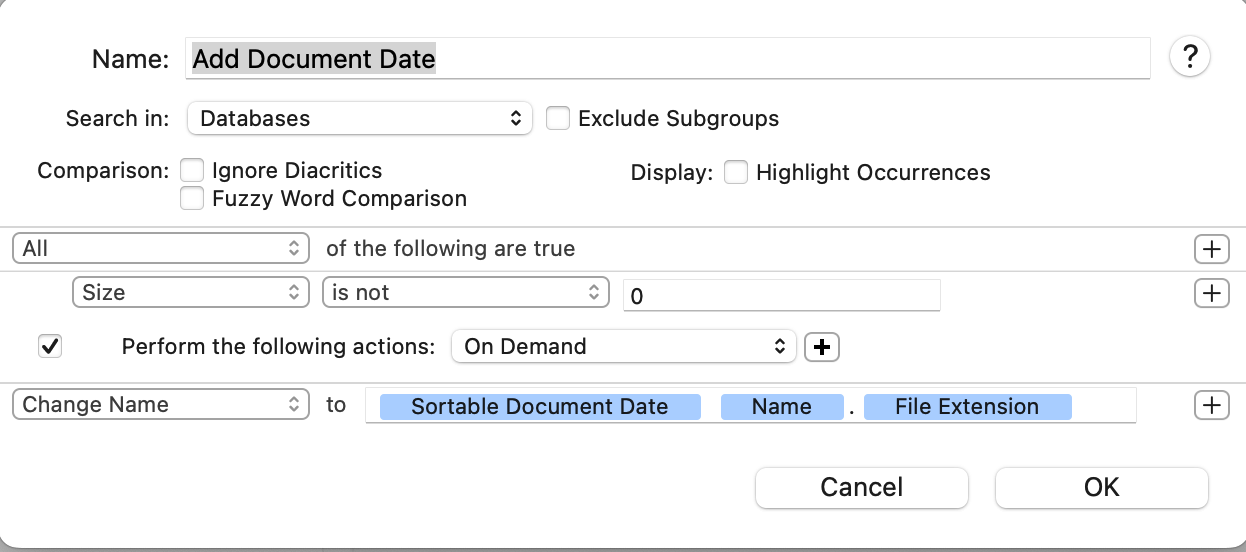Viewport: 1246px width, 552px height.
Task: Uncheck Perform the following actions
Action: click(x=49, y=347)
